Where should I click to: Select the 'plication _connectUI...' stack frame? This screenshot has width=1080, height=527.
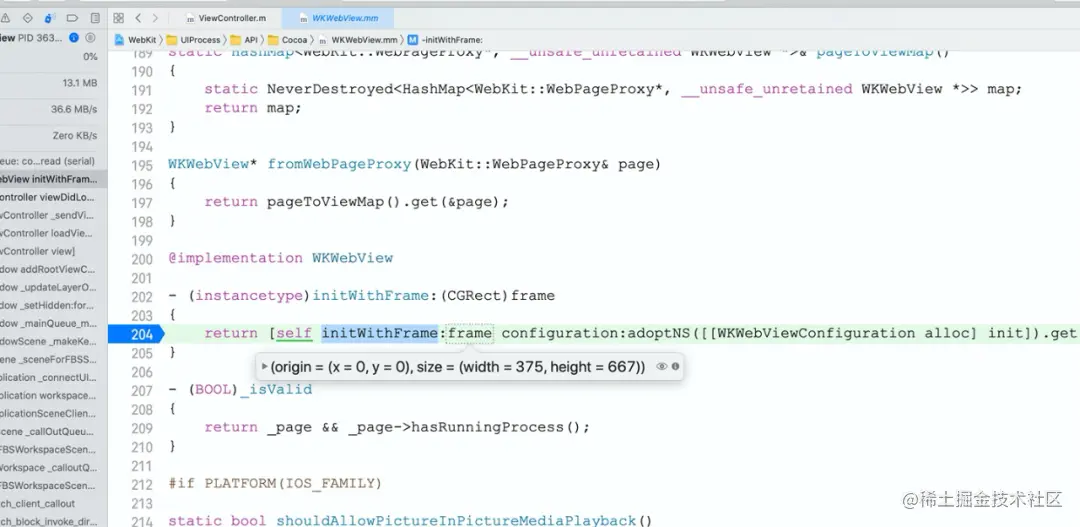pos(53,378)
